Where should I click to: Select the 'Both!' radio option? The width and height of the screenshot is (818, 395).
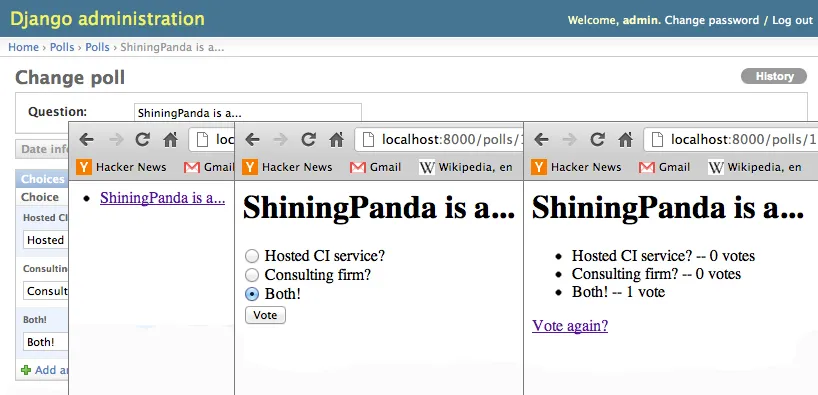pos(252,294)
